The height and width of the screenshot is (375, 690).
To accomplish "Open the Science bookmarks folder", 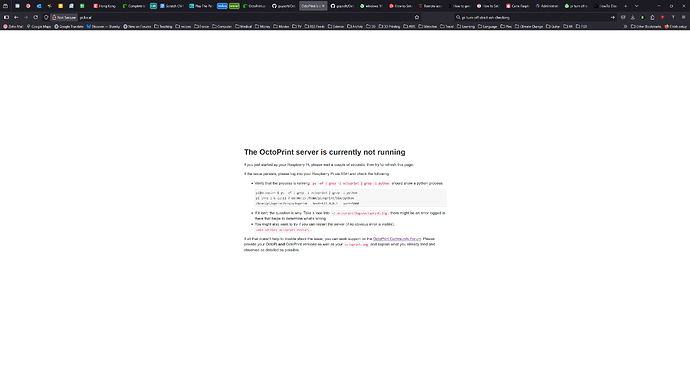I will pyautogui.click(x=336, y=26).
